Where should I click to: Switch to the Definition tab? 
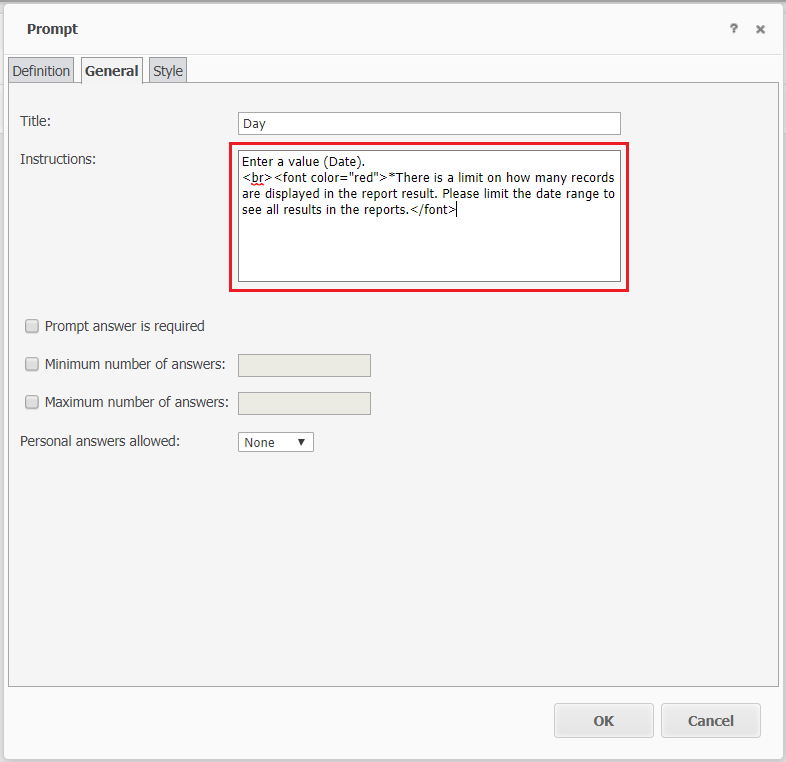(41, 71)
